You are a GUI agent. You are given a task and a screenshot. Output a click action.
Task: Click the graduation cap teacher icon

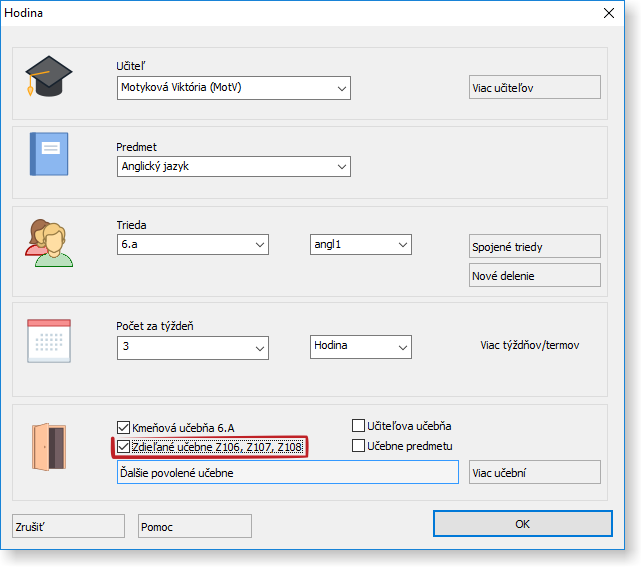[49, 77]
